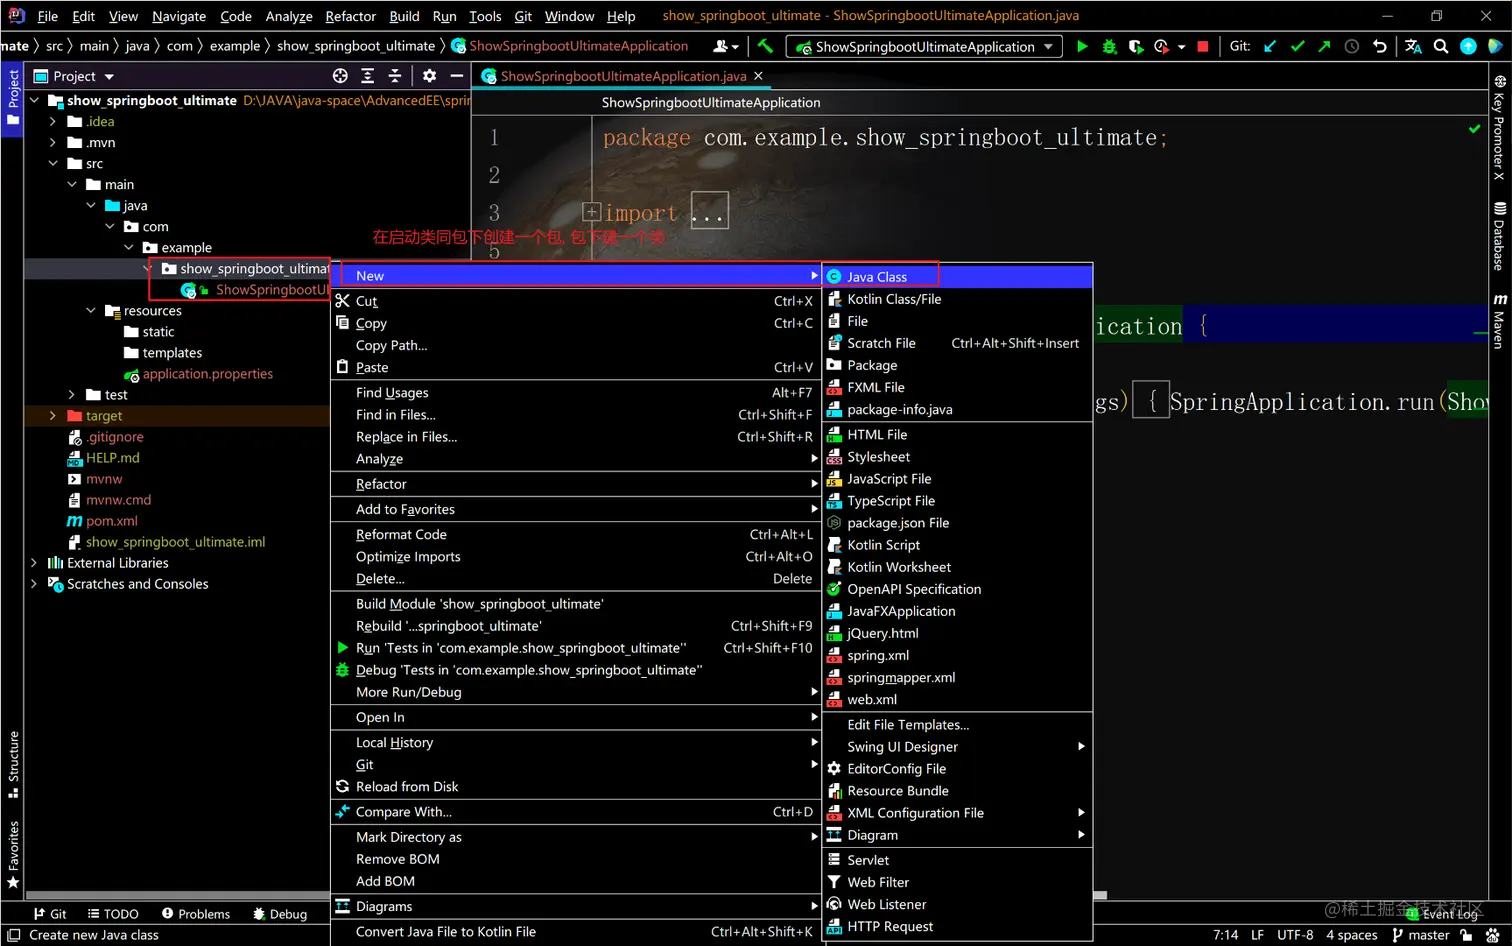Collapse the src folder

[53, 163]
